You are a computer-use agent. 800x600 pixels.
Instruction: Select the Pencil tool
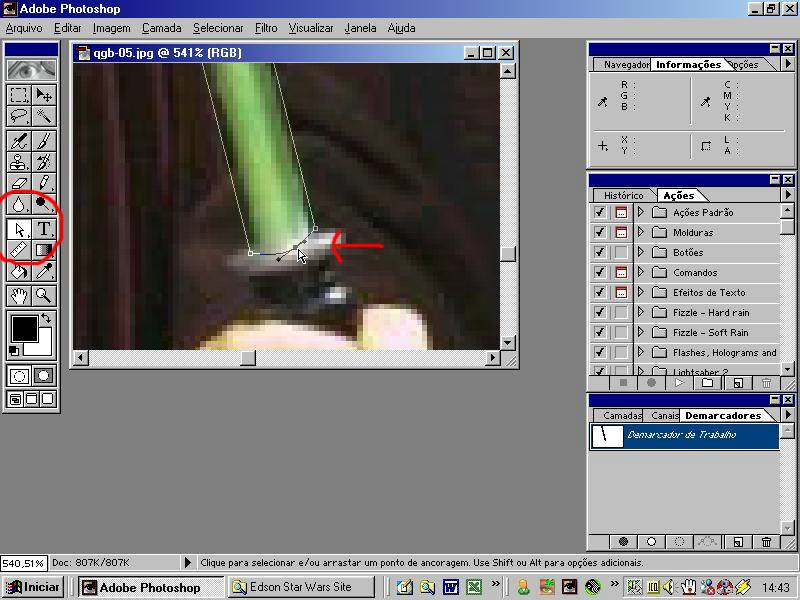click(x=44, y=183)
